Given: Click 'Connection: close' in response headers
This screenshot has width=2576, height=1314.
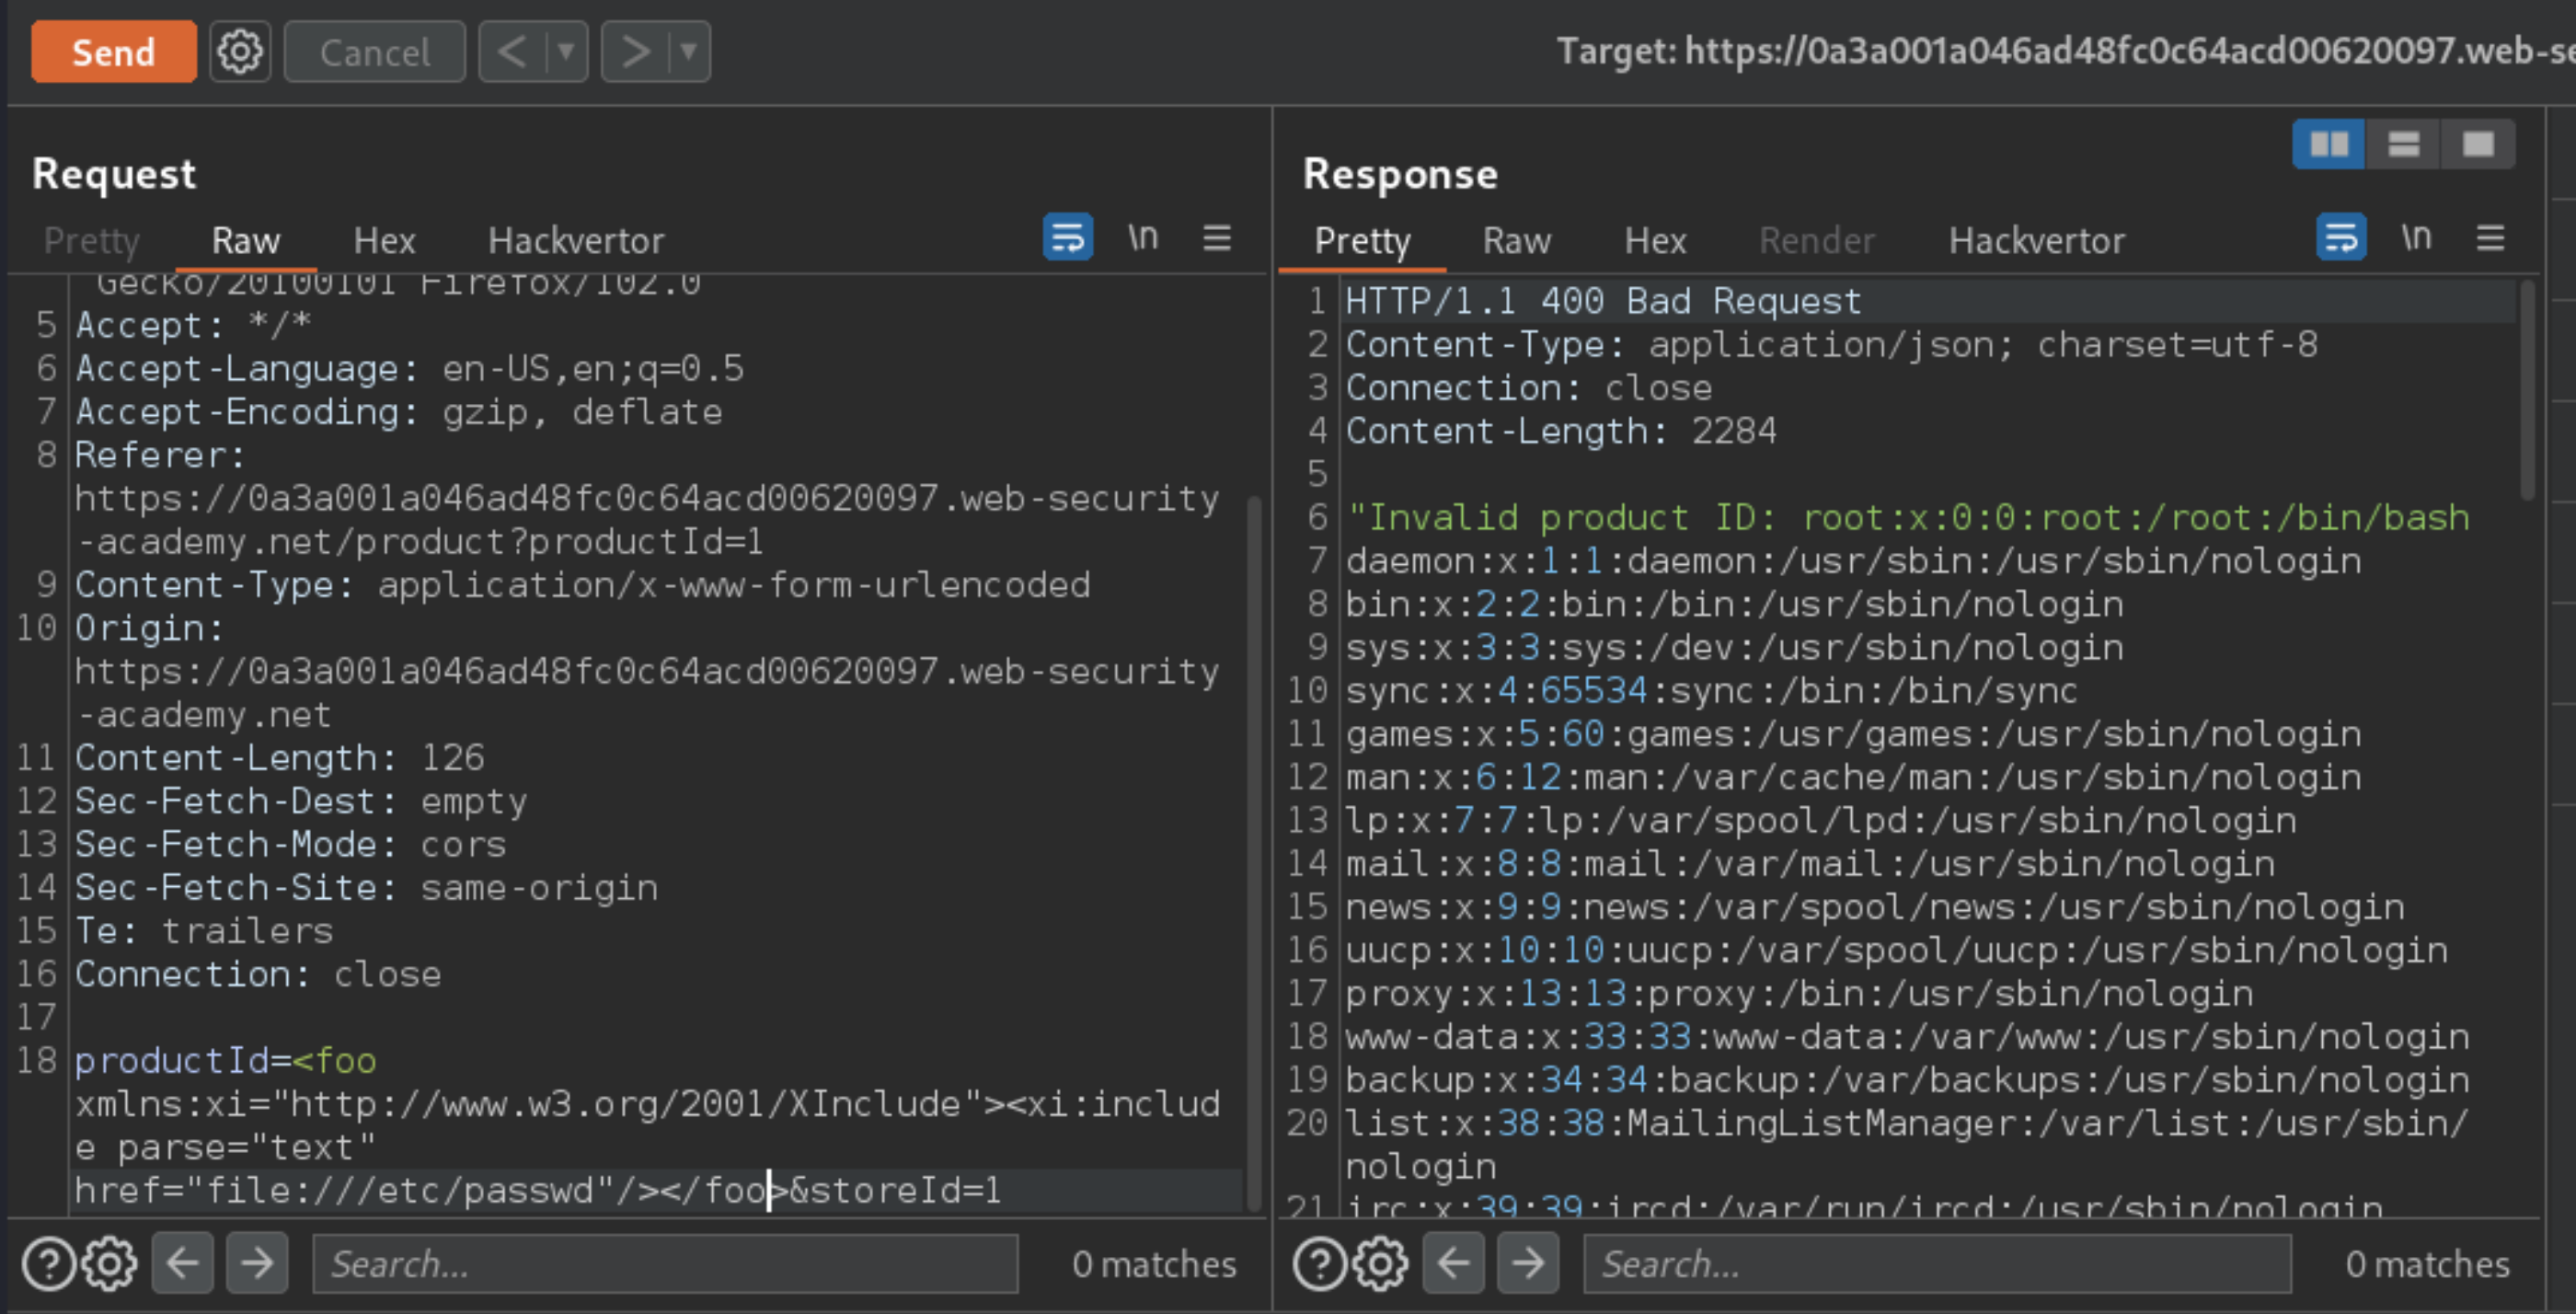Looking at the screenshot, I should tap(1528, 388).
